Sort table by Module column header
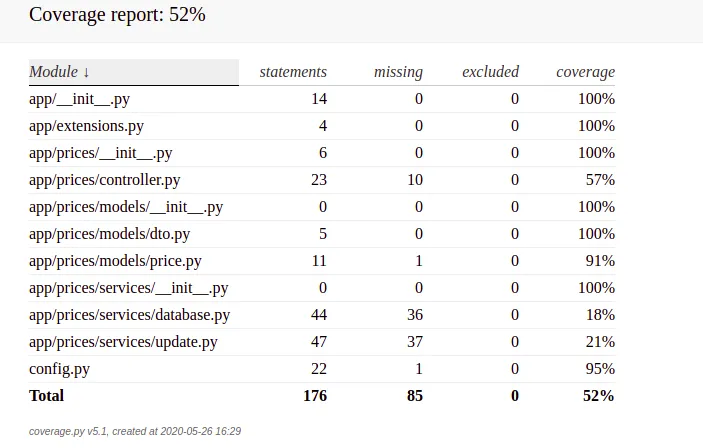The height and width of the screenshot is (448, 703). (x=60, y=72)
